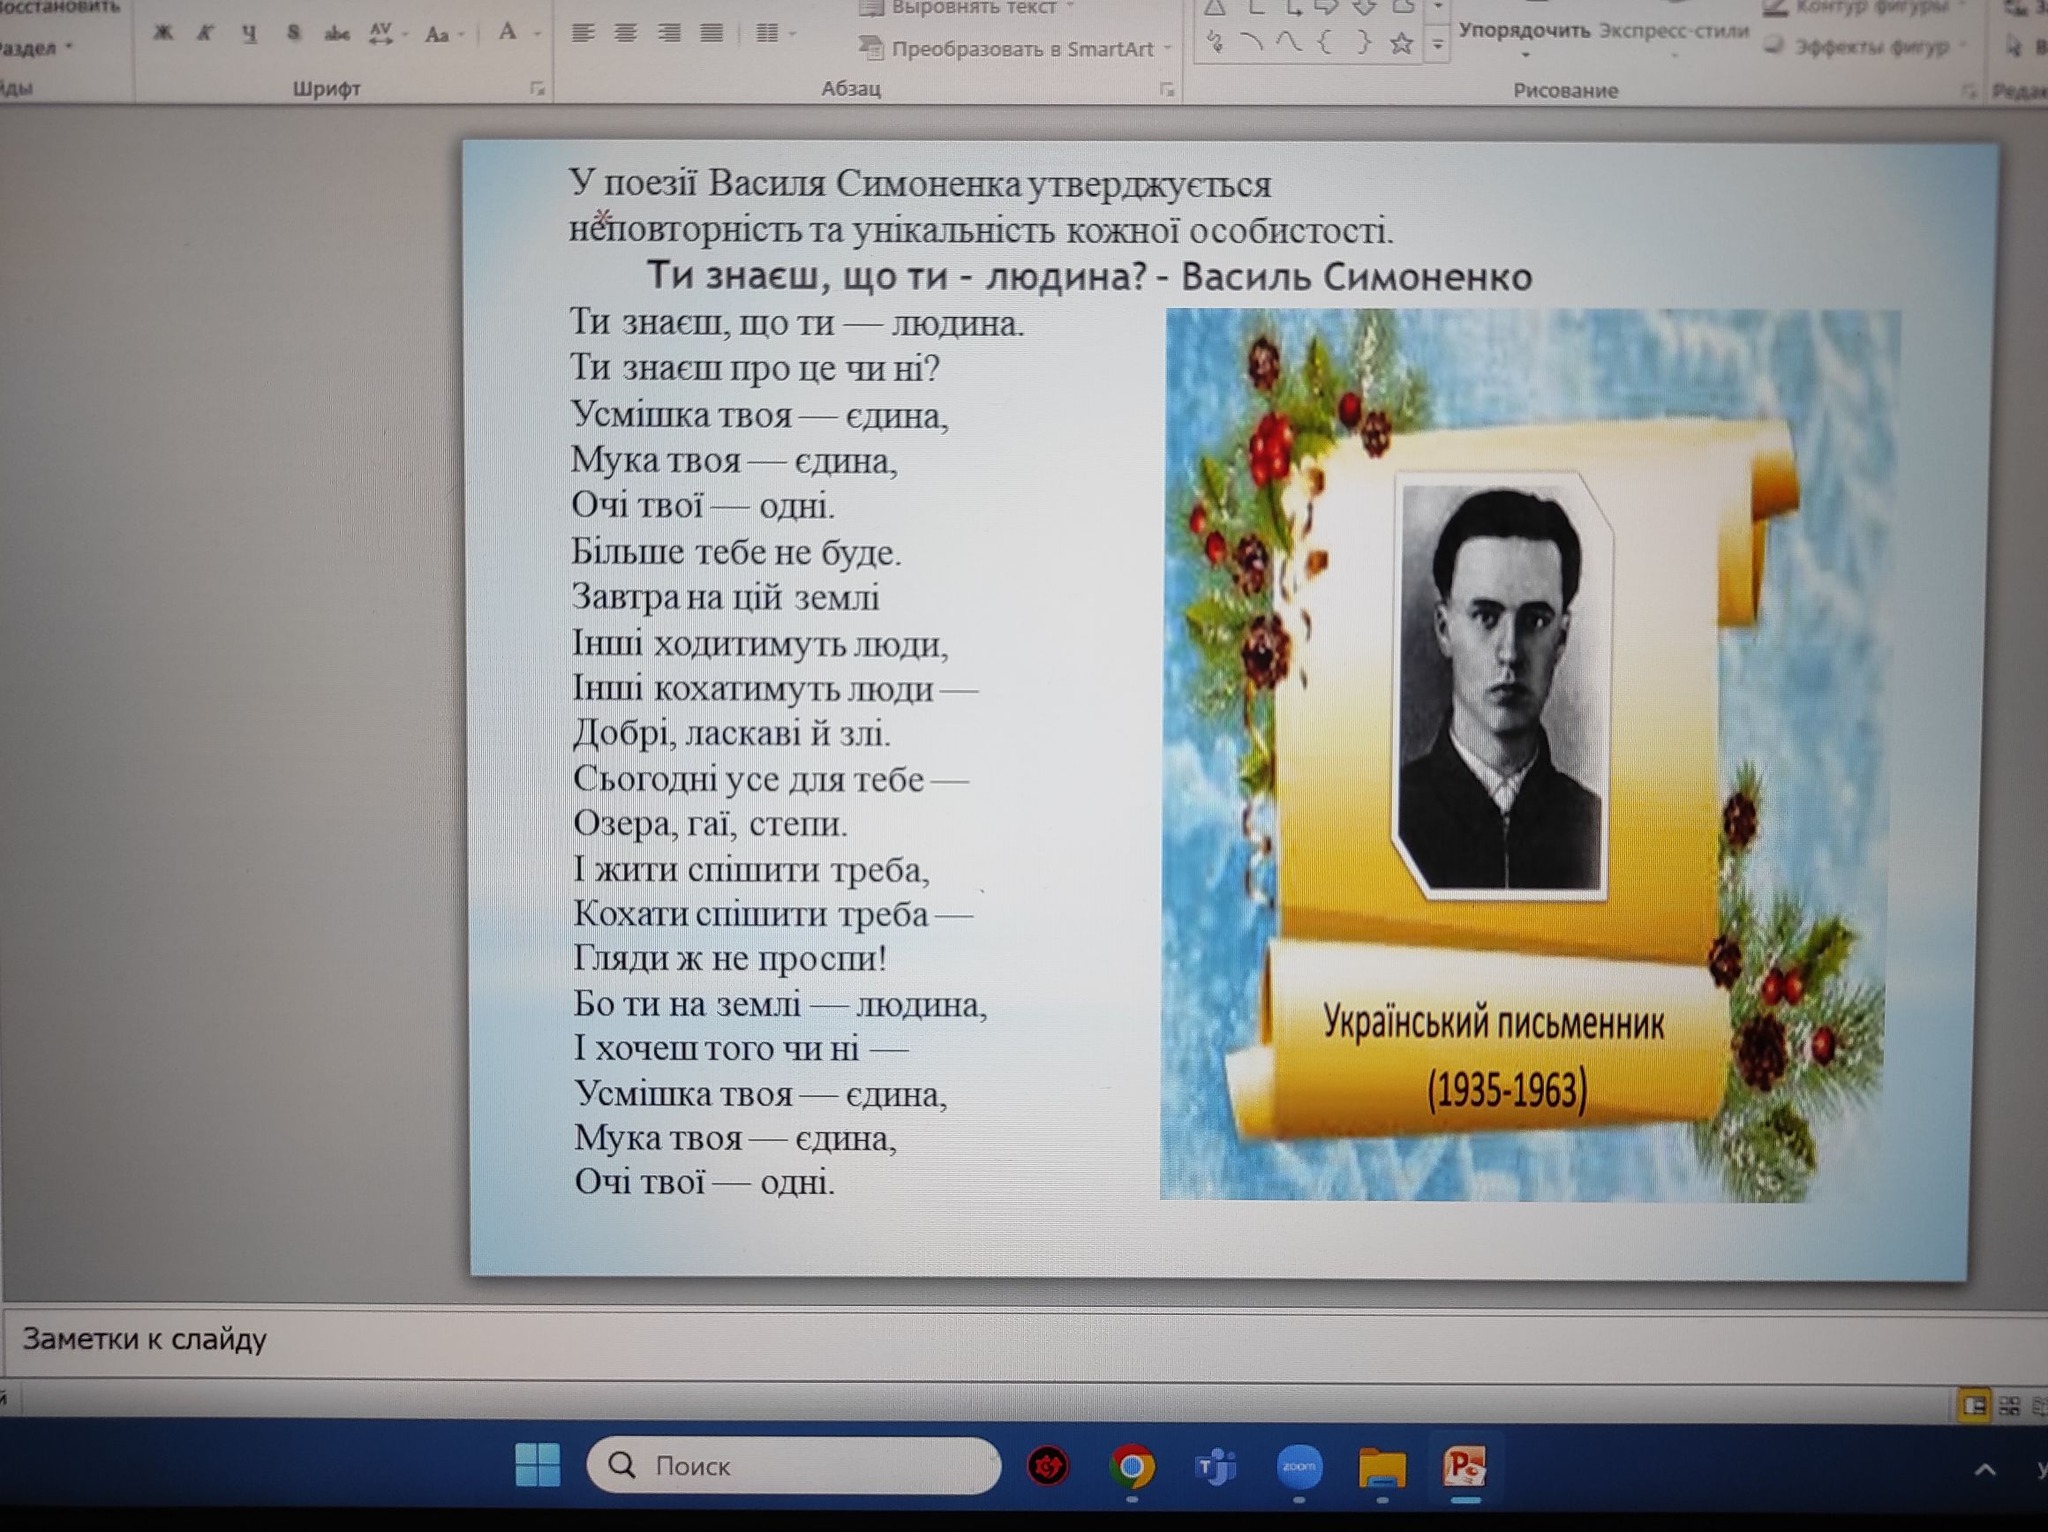Screen dimensions: 2048x1532
Task: Click the text shadow S icon
Action: pyautogui.click(x=293, y=33)
